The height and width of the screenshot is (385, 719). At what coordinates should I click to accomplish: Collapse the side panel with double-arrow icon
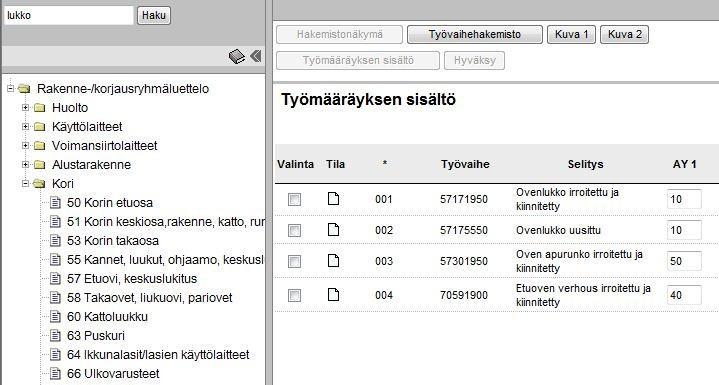click(x=255, y=56)
